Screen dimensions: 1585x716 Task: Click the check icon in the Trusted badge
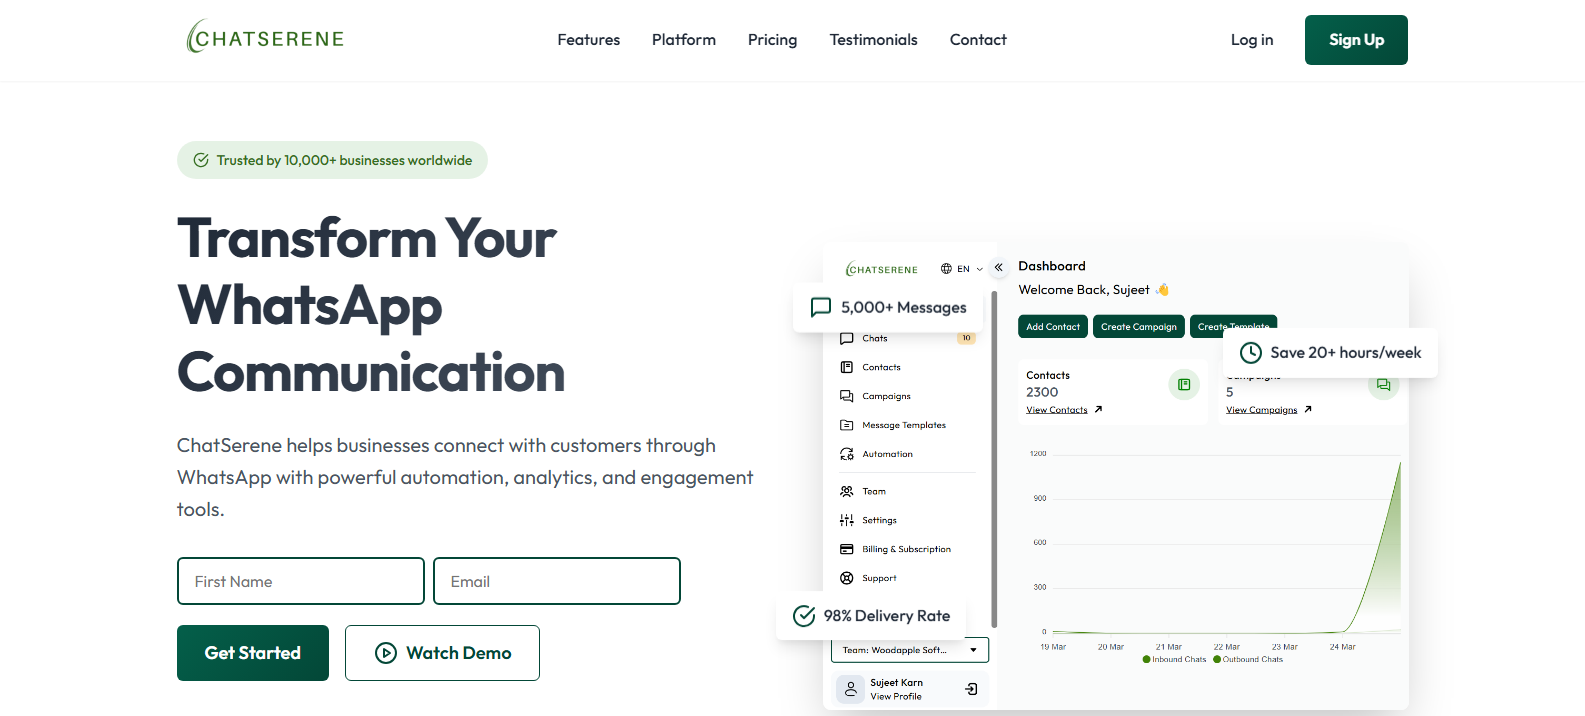point(201,160)
